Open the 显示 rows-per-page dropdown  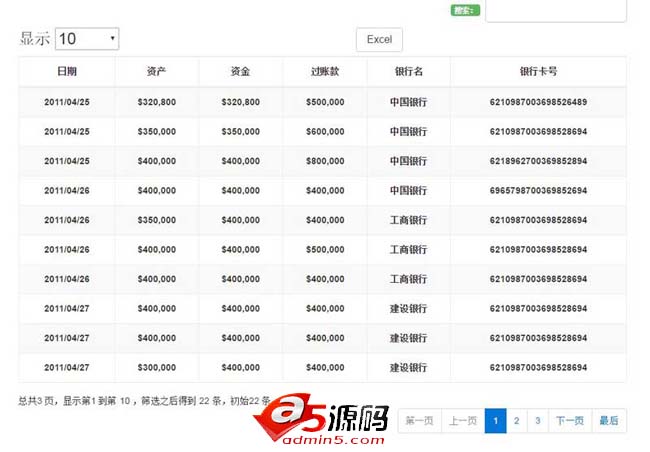click(x=87, y=39)
